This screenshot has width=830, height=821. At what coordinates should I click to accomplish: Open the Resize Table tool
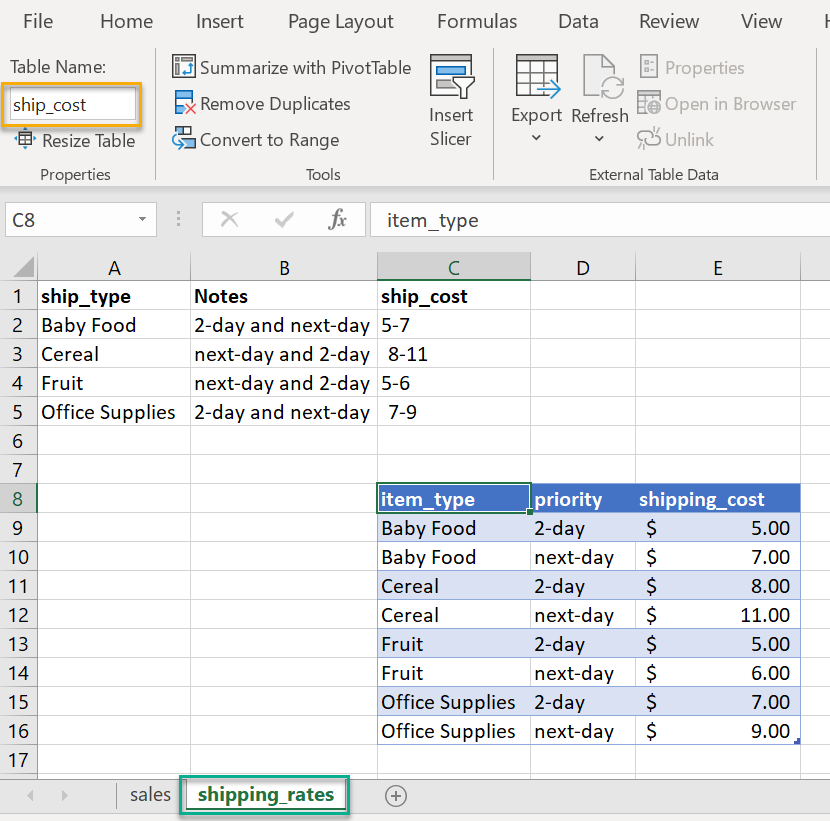pos(75,140)
